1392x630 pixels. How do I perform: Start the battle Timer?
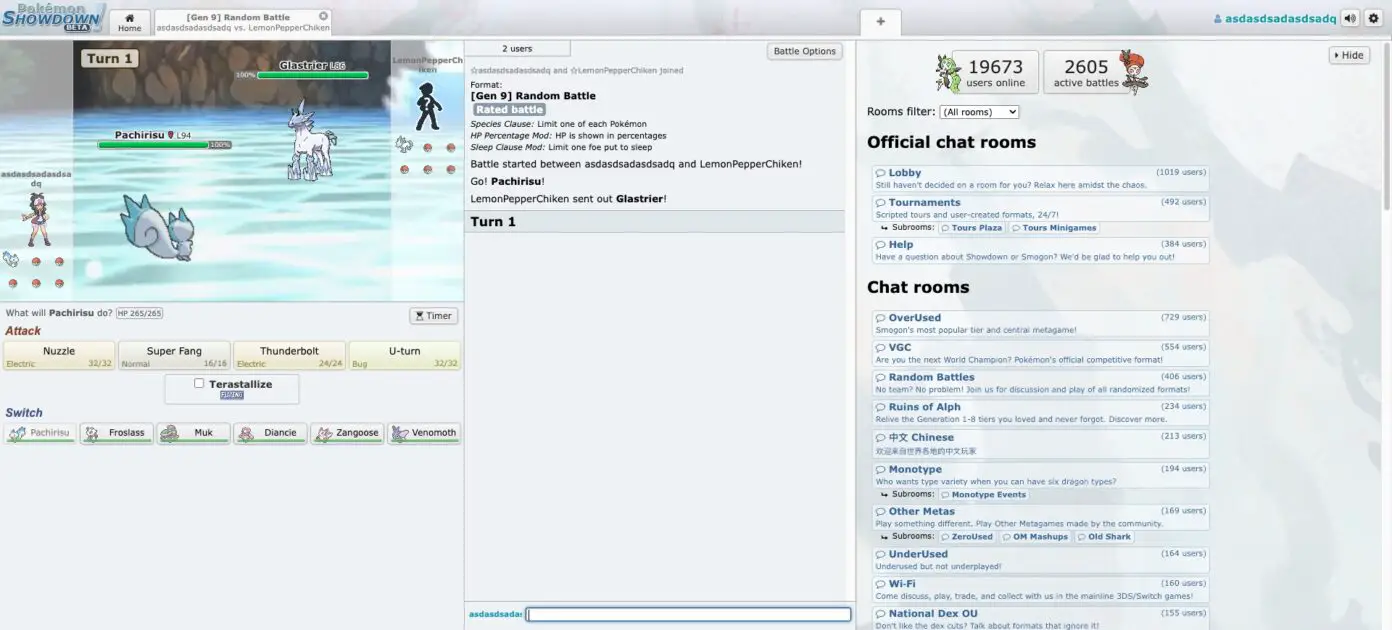click(433, 316)
